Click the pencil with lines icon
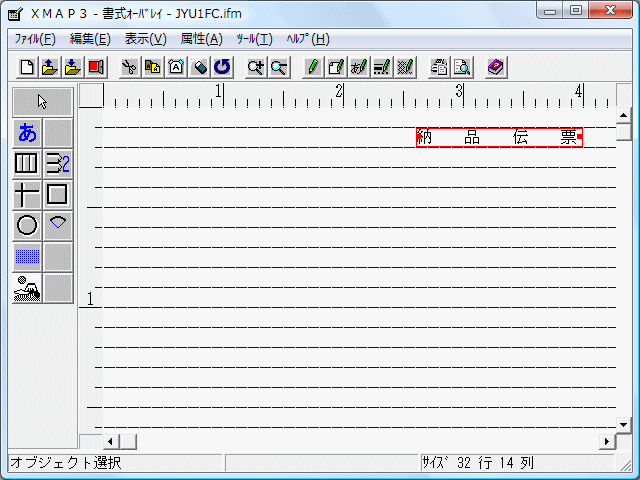Screen dimensions: 640x480 click(x=382, y=67)
